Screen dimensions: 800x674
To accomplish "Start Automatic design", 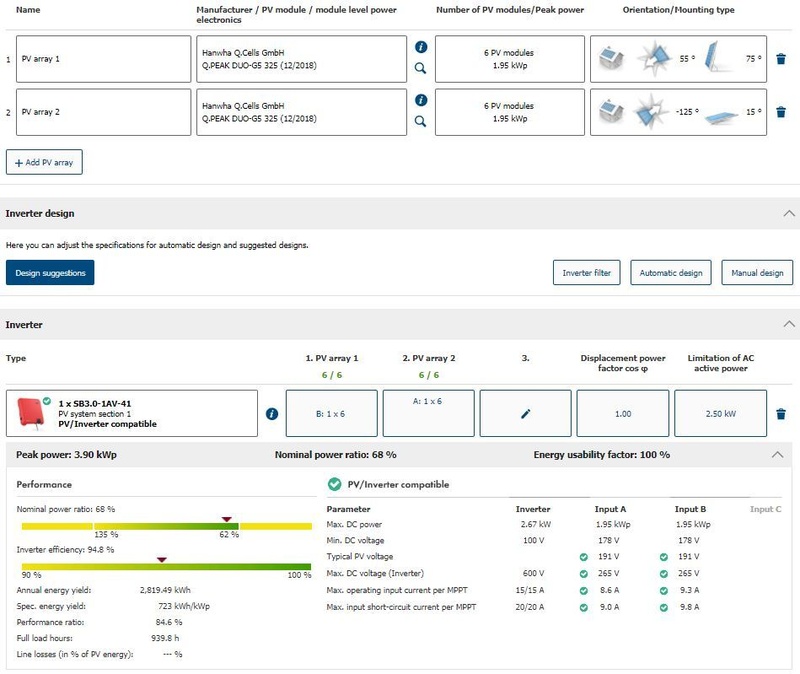I will pos(671,272).
